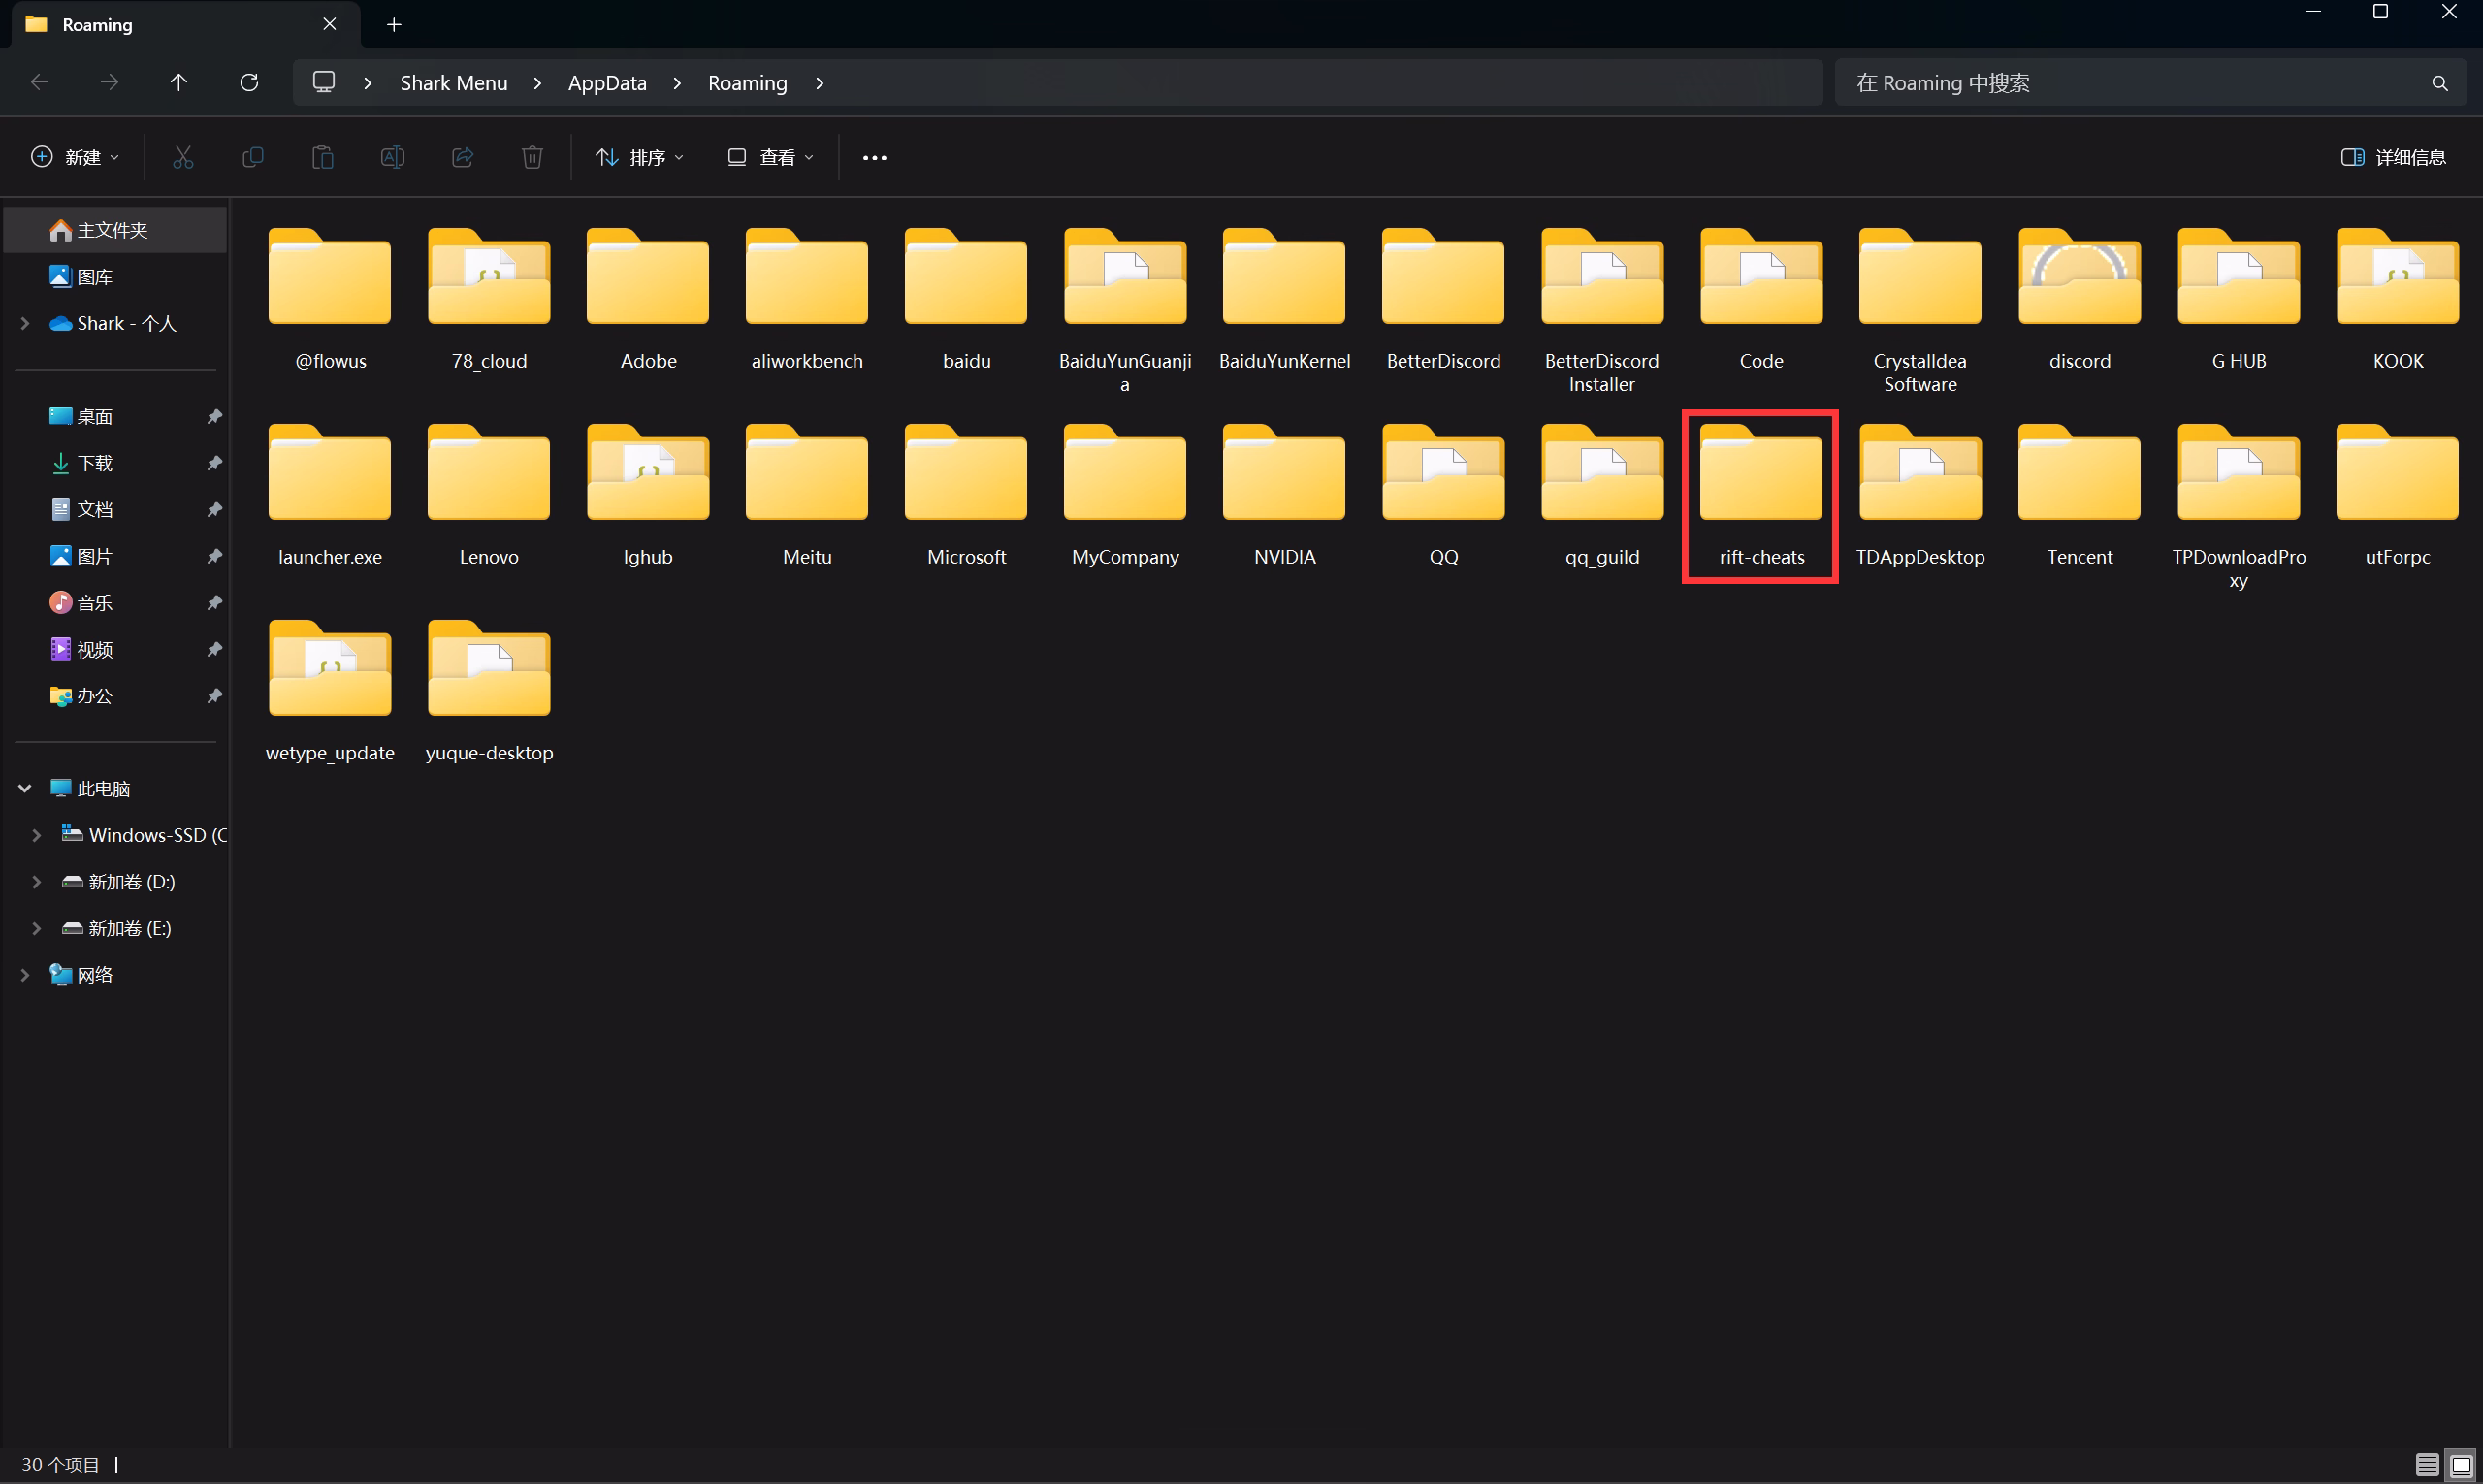Open the 排序 sort dropdown
The image size is (2483, 1484).
[640, 157]
